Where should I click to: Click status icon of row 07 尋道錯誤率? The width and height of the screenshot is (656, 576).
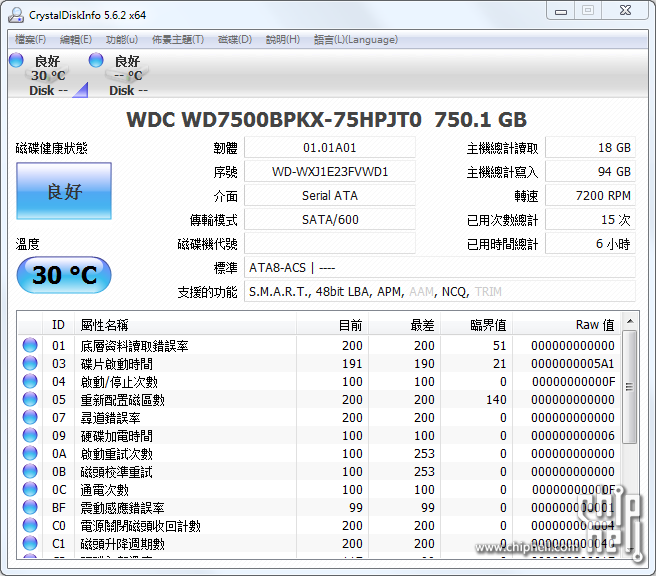30,417
